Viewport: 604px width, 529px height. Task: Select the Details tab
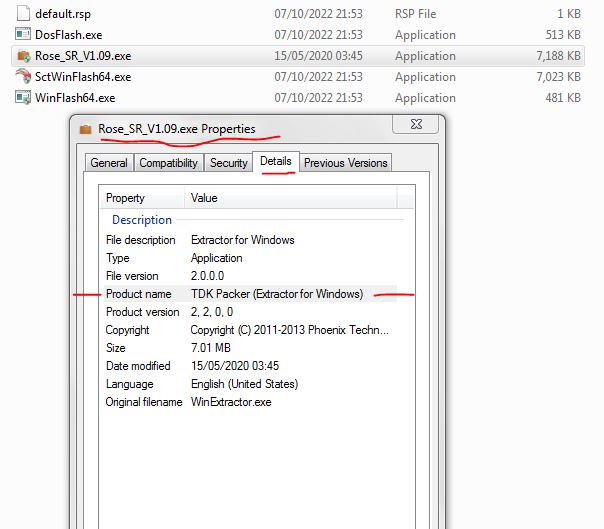point(276,161)
